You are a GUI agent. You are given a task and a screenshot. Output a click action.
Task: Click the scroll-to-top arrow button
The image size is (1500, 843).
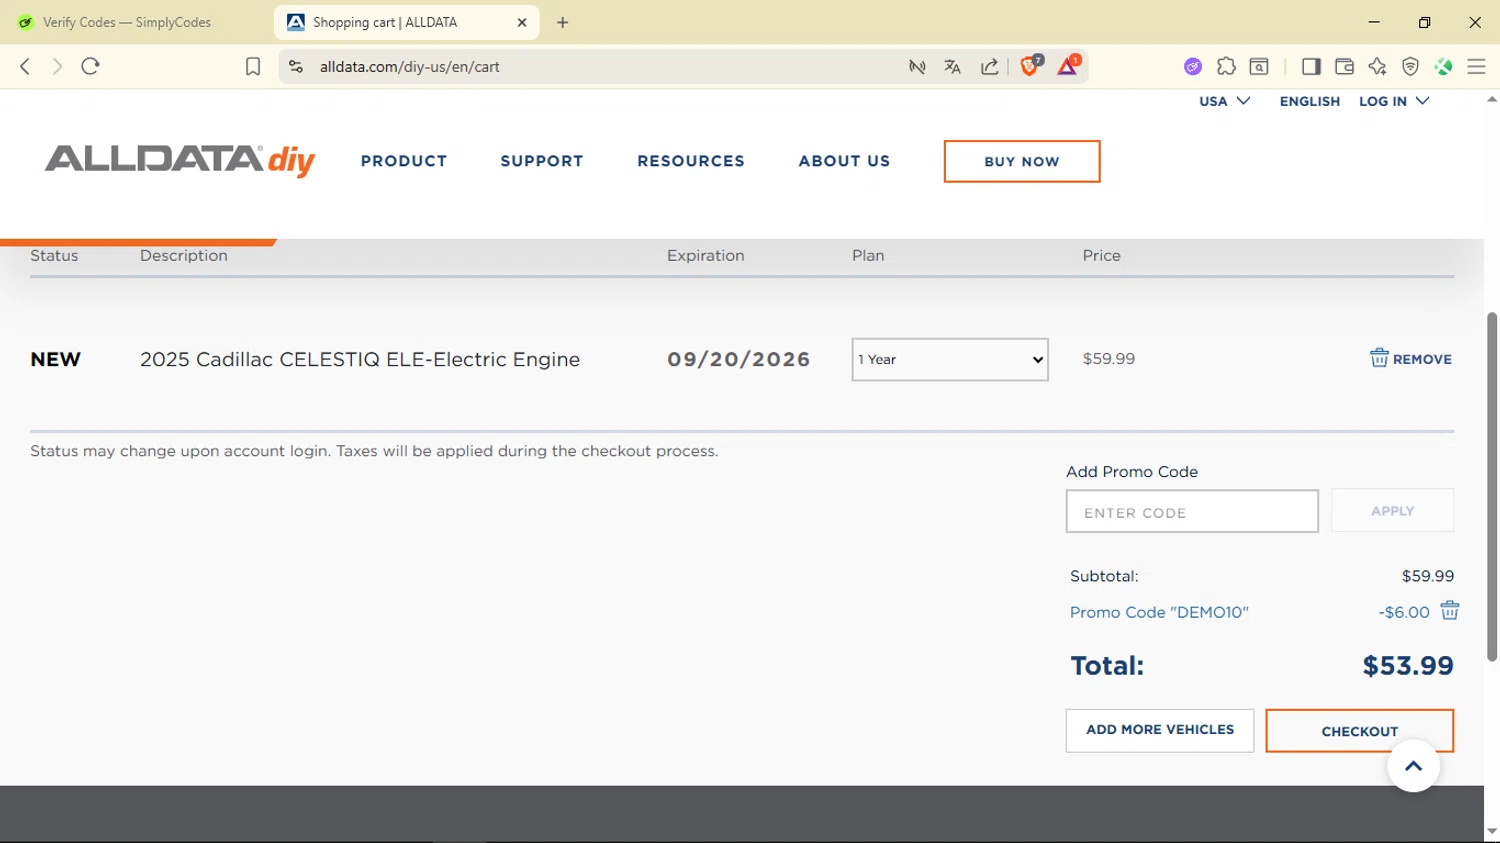click(x=1413, y=766)
